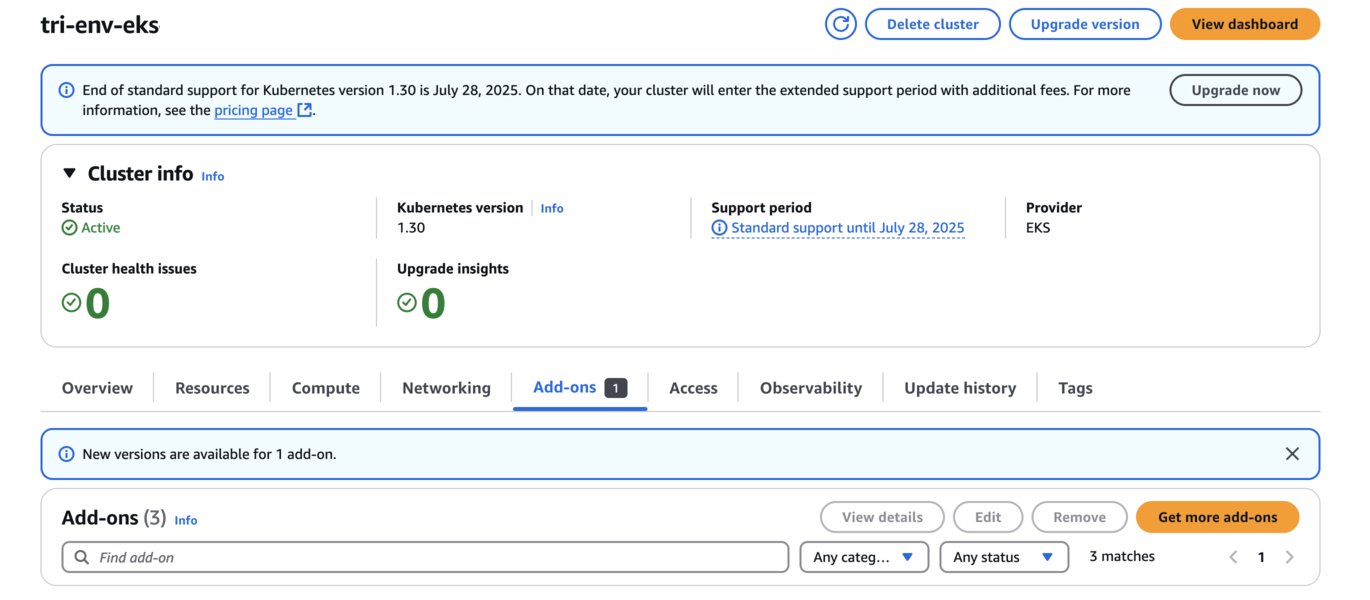Click the external link icon beside pricing page
This screenshot has width=1370, height=600.
(x=305, y=110)
